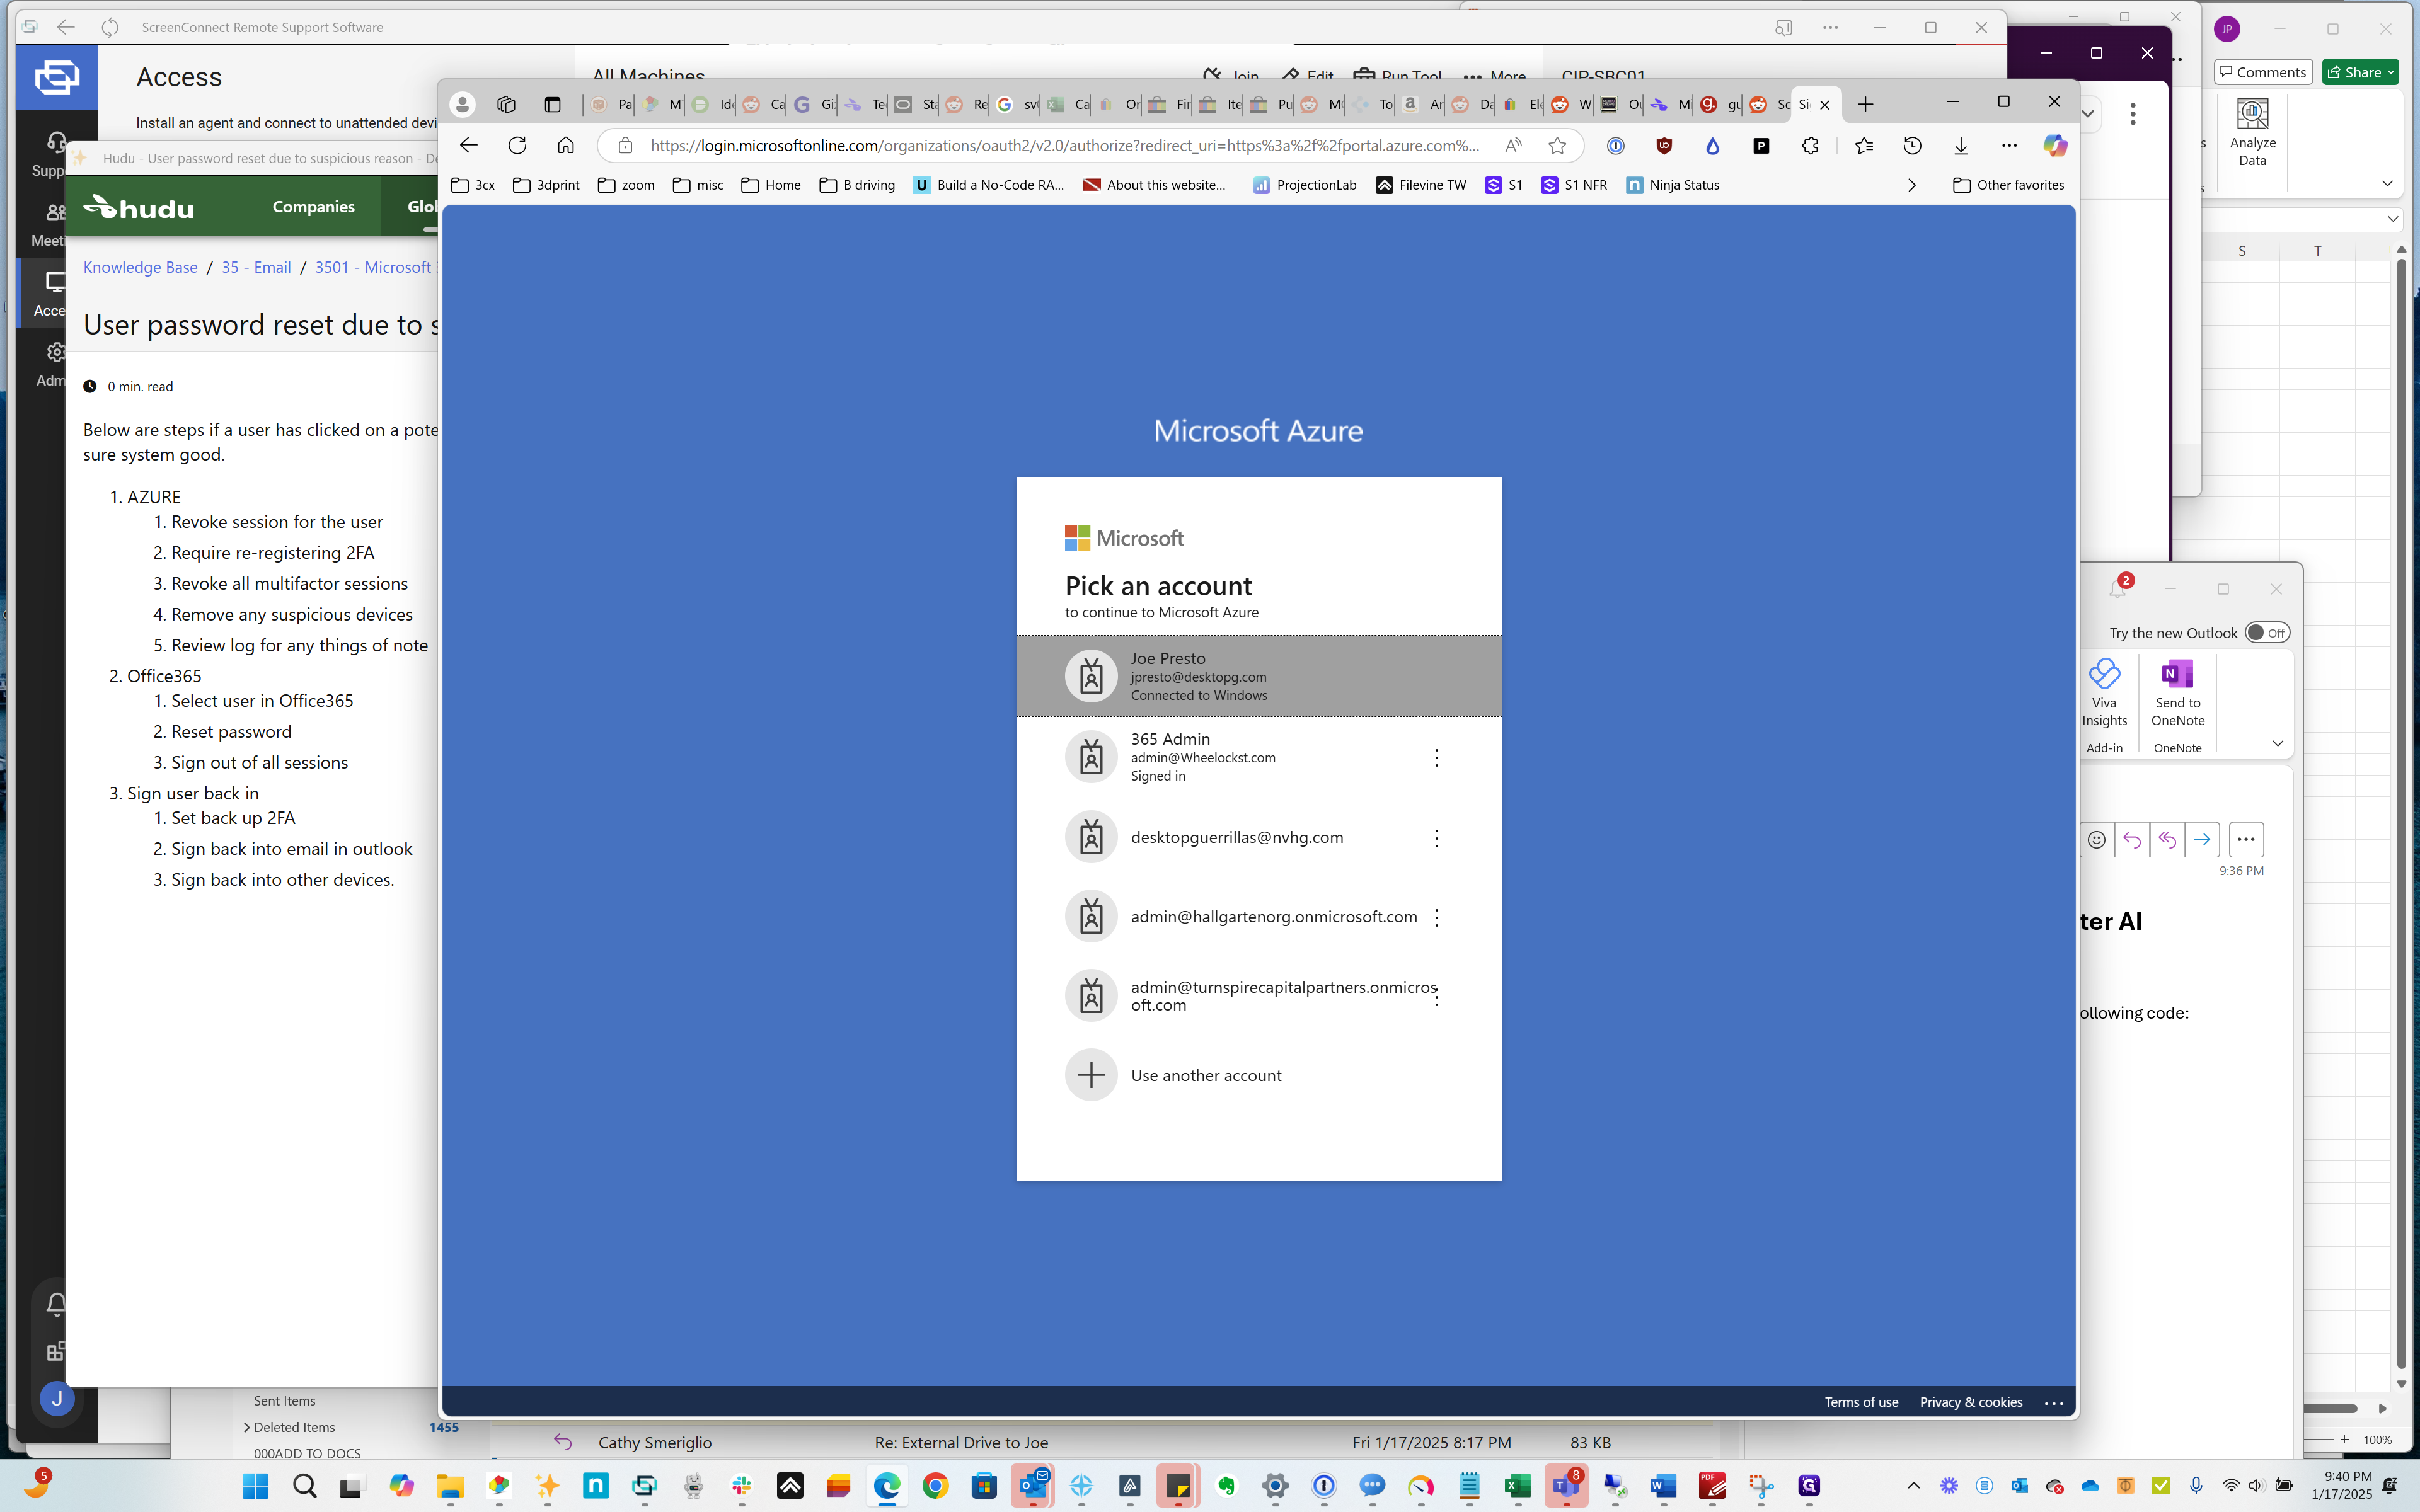
Task: Open options menu for 365 Admin account
Action: (x=1437, y=758)
